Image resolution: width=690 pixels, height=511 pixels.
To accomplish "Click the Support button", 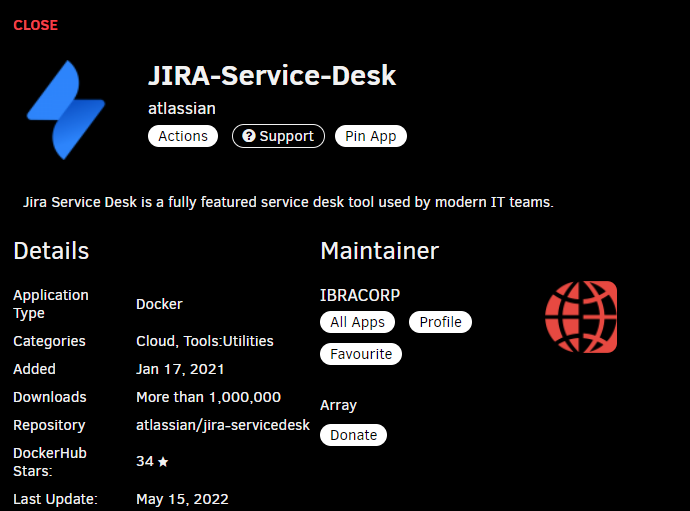I will point(279,136).
